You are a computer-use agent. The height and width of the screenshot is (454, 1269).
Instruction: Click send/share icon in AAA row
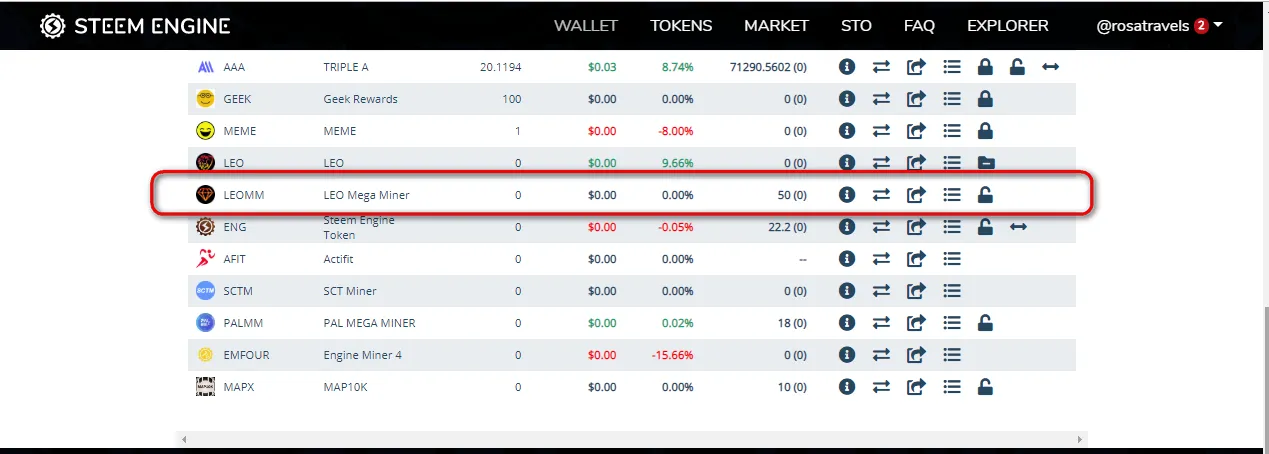pyautogui.click(x=916, y=67)
